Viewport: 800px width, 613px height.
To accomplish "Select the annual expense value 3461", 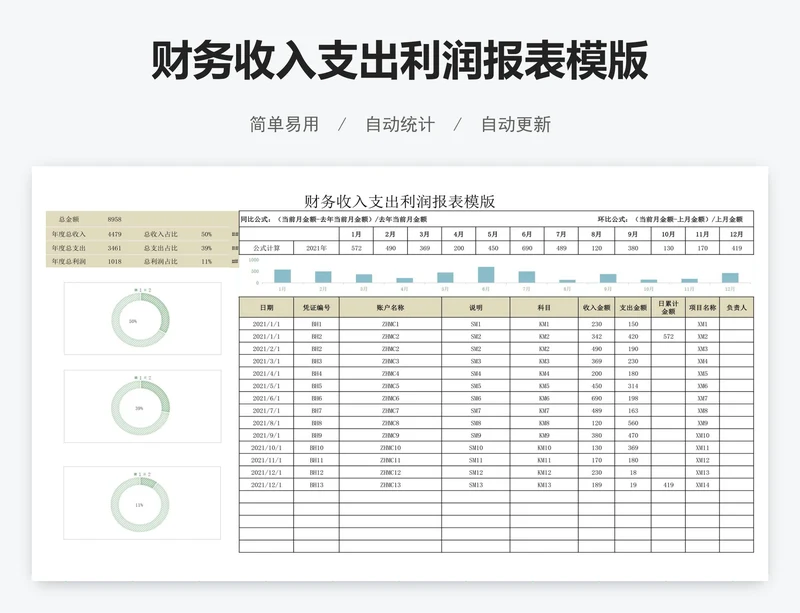I will [114, 248].
